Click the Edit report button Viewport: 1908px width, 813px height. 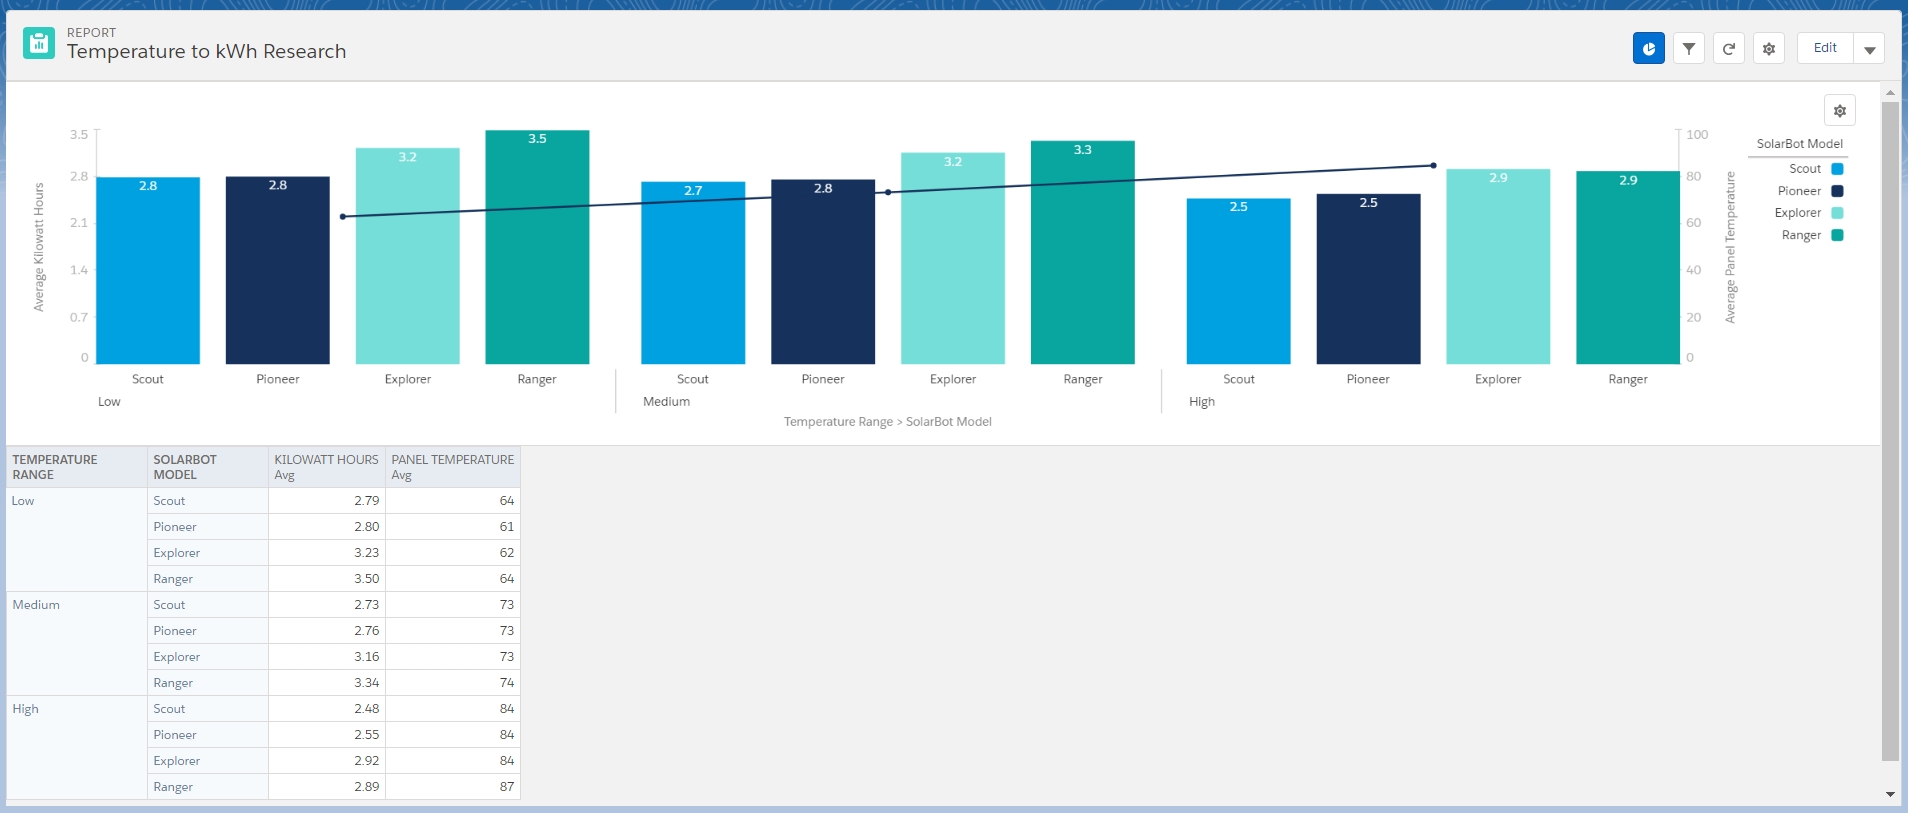[x=1825, y=48]
